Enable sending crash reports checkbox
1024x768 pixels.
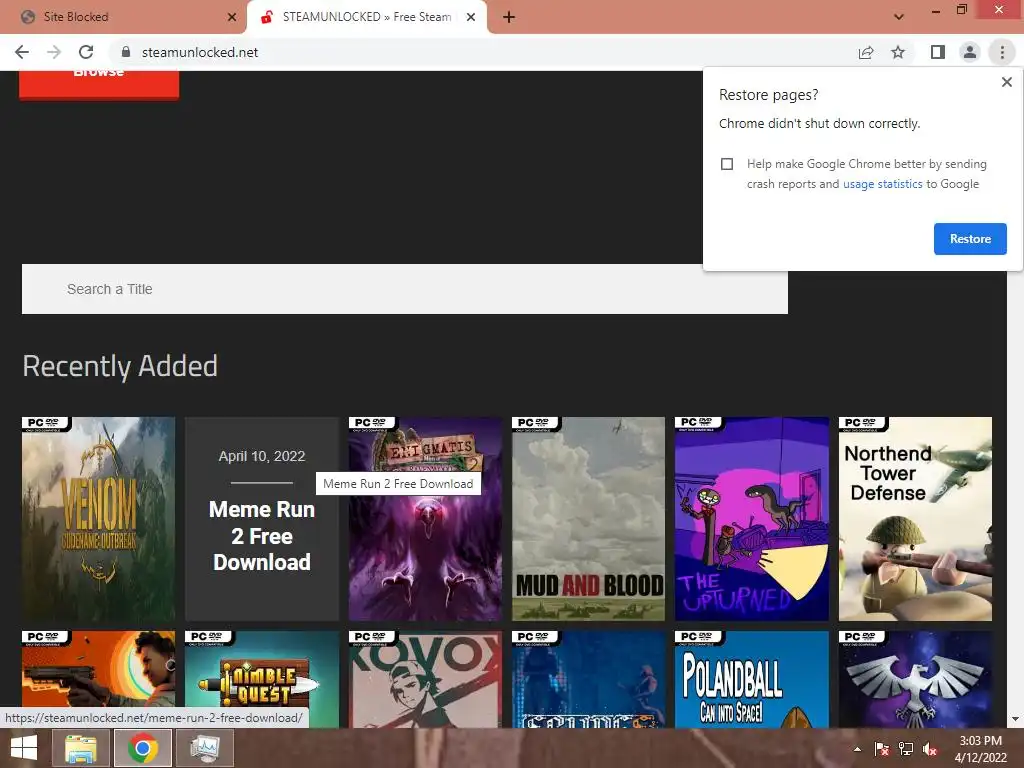727,164
